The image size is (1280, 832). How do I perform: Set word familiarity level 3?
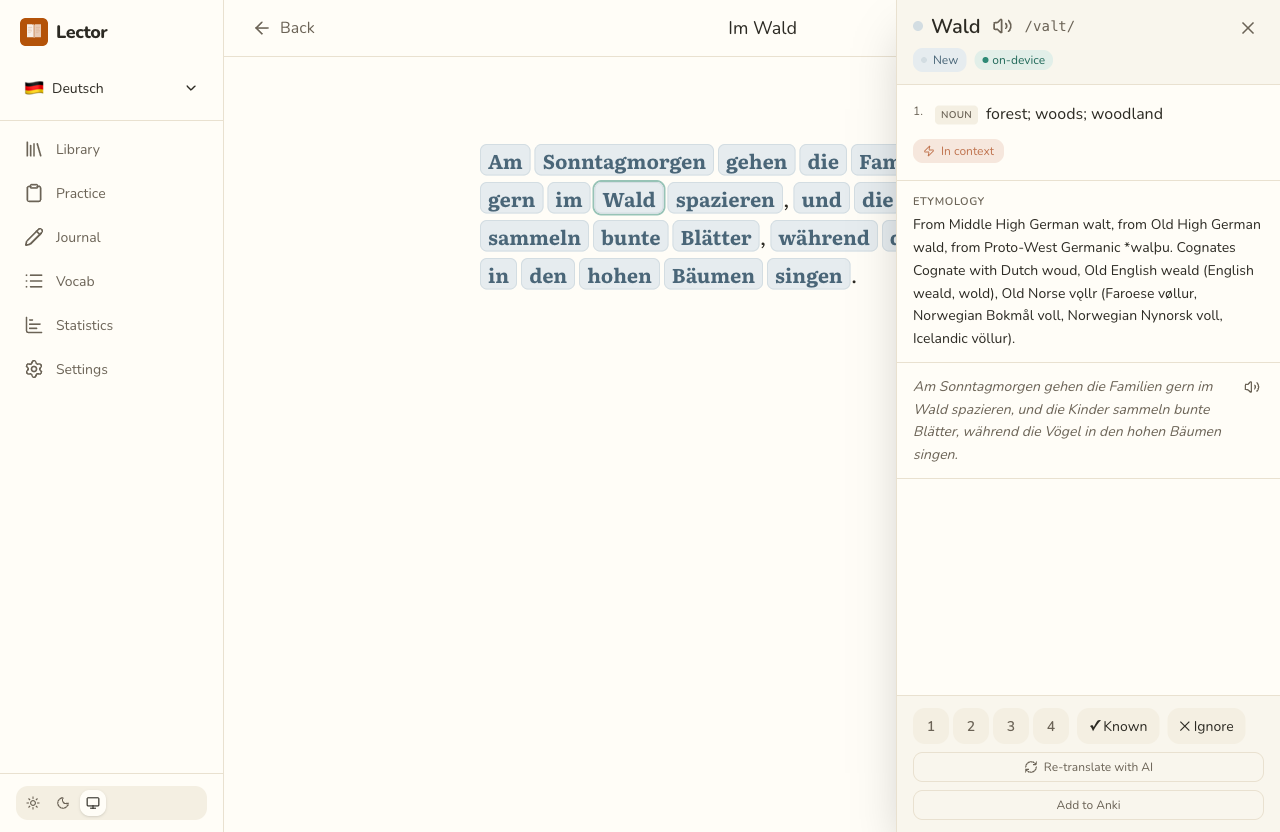tap(1011, 726)
